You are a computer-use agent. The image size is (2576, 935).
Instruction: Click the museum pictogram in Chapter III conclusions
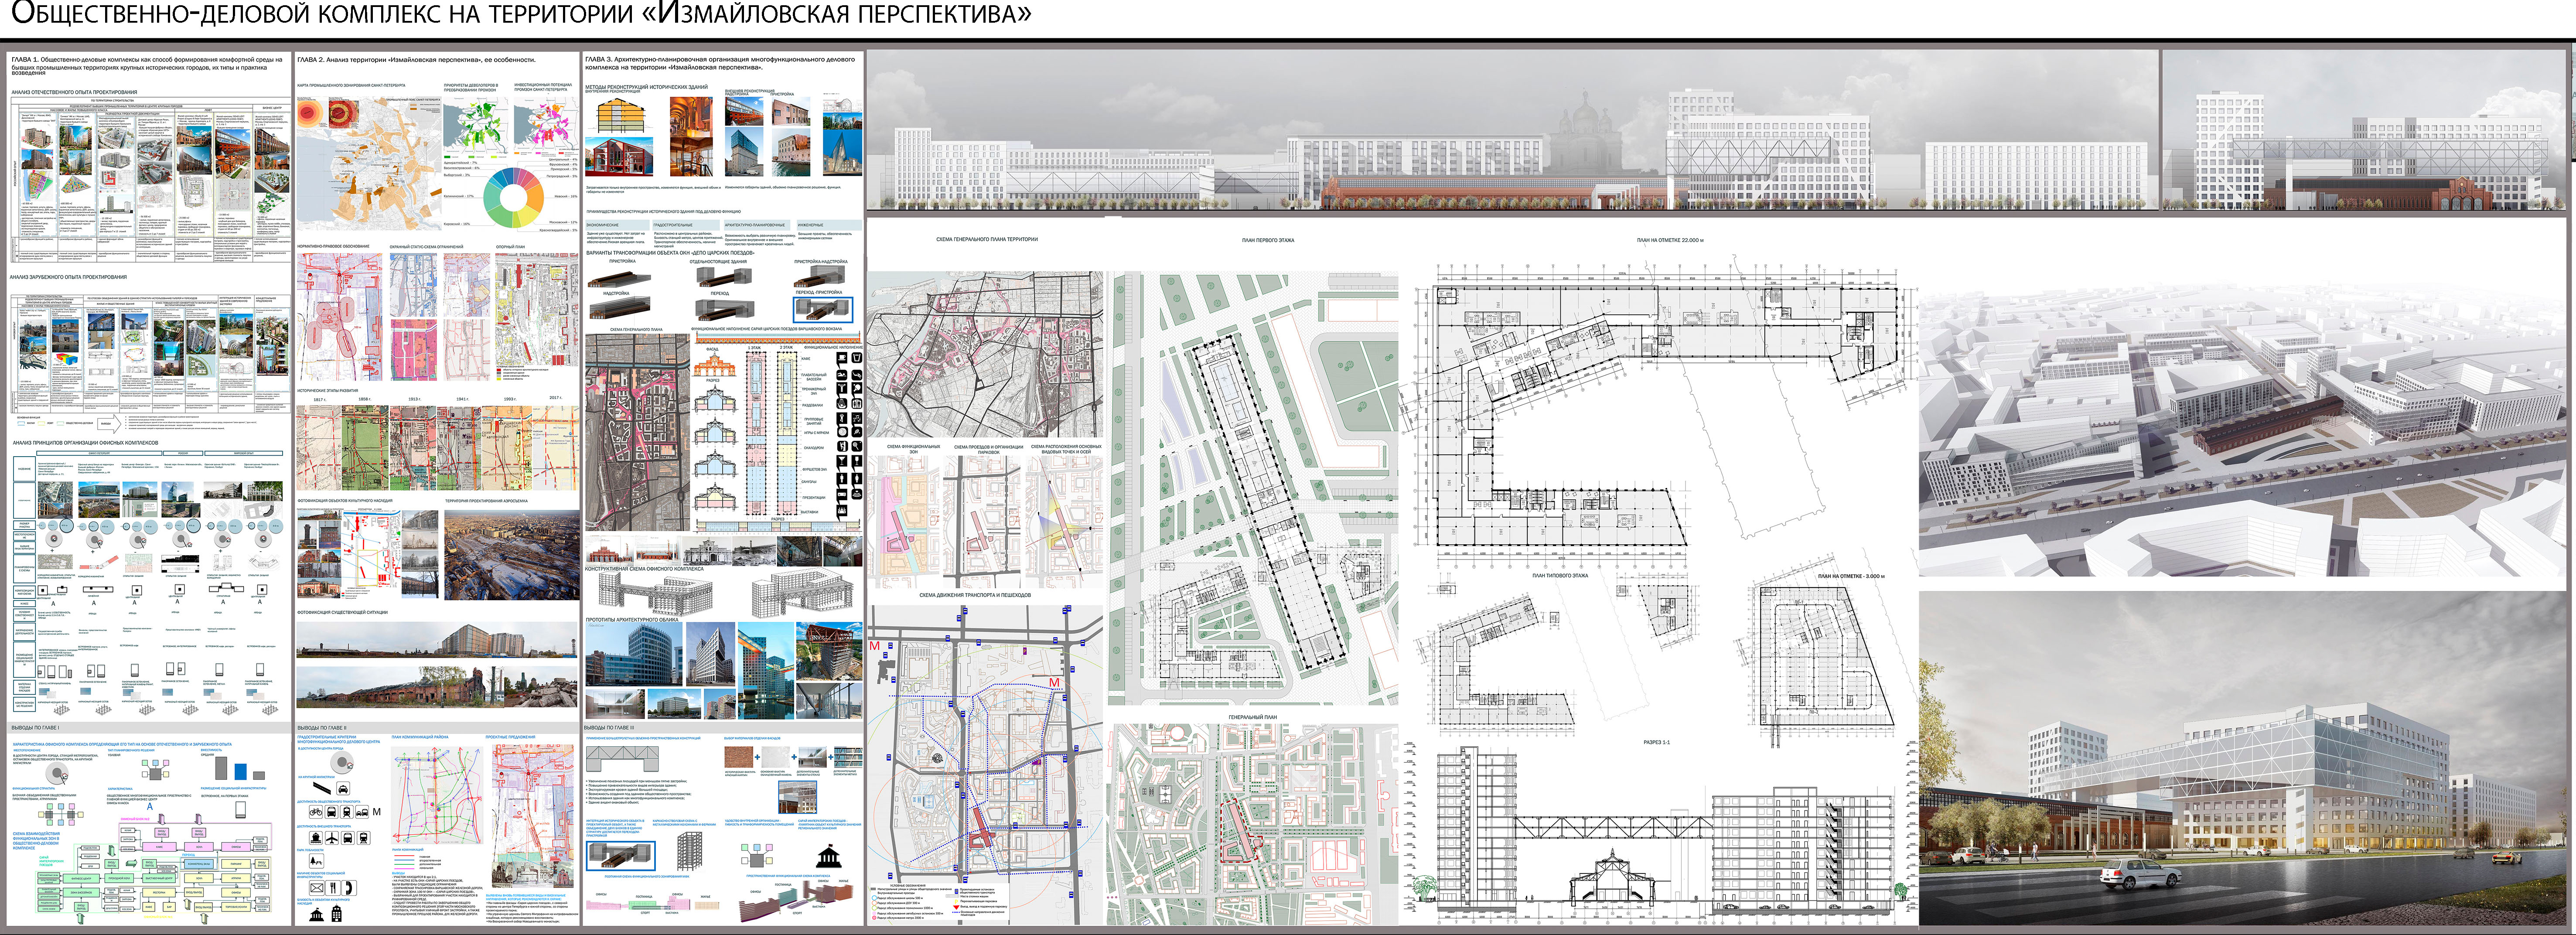[x=829, y=856]
